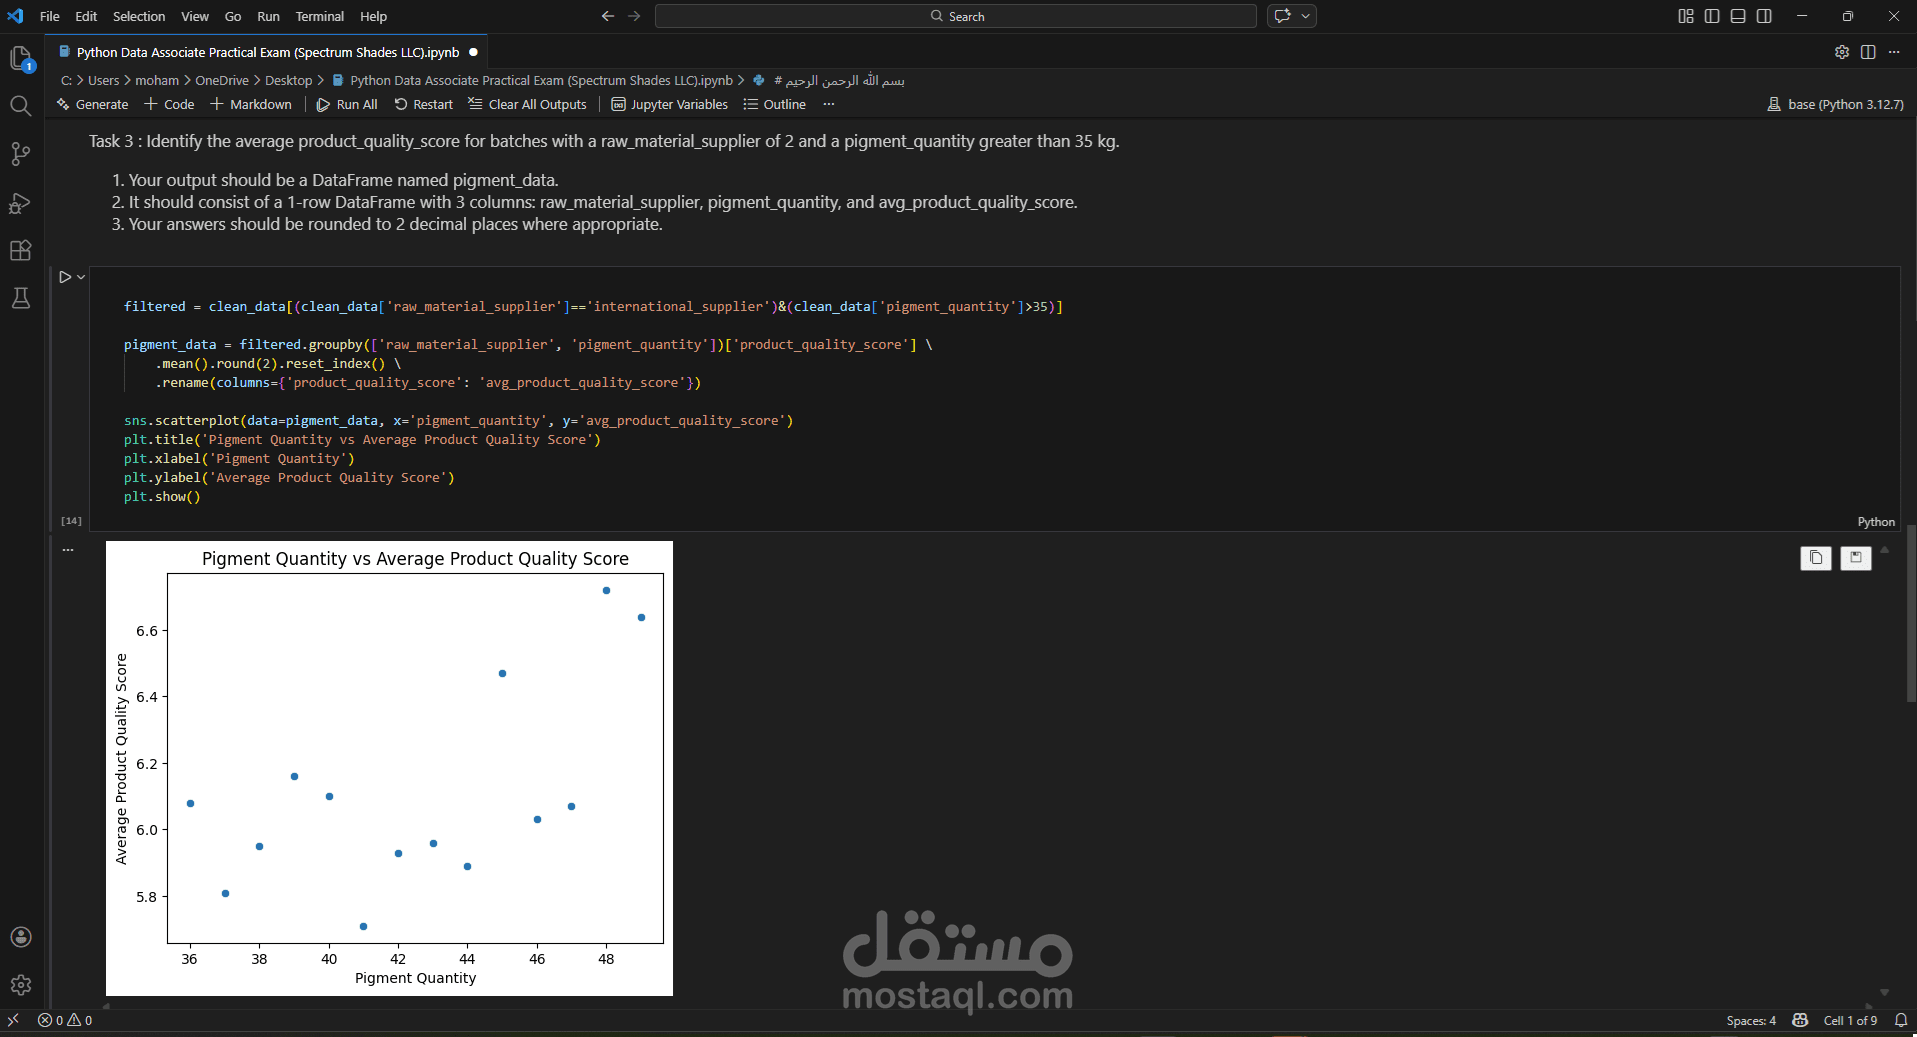Open the Source Control view
The image size is (1917, 1037).
(x=20, y=153)
